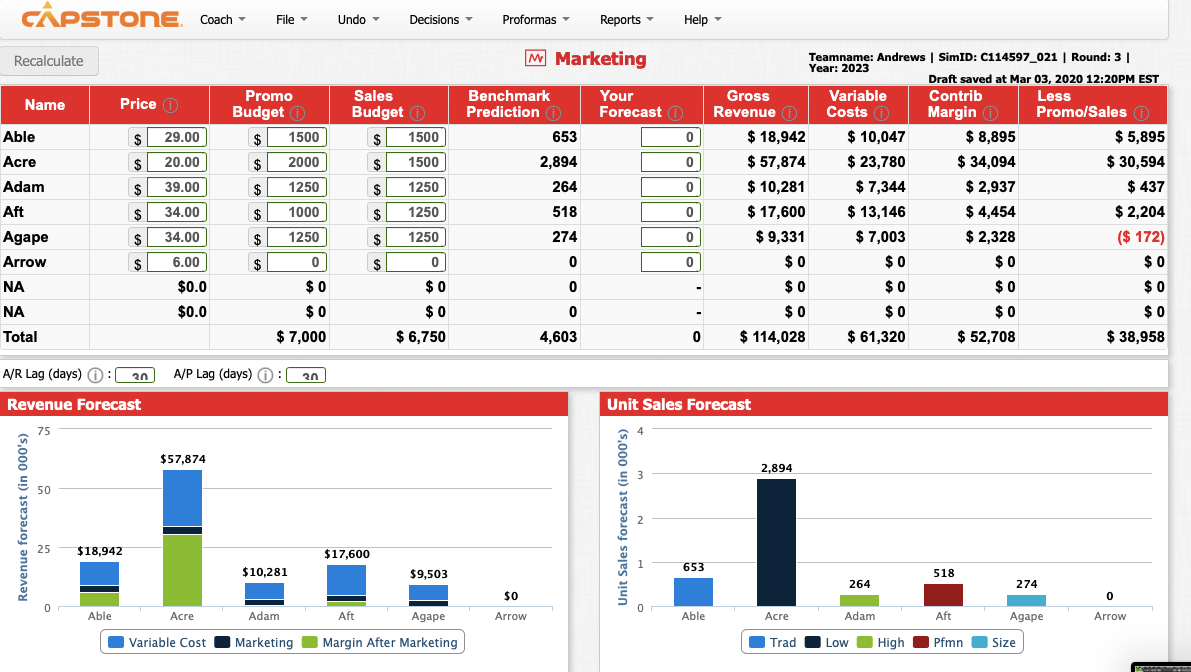Image resolution: width=1191 pixels, height=672 pixels.
Task: Open the Reports dropdown menu
Action: [x=624, y=19]
